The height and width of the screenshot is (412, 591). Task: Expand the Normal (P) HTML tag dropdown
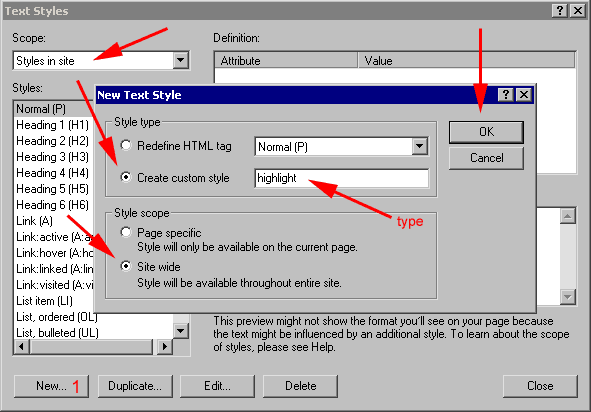tap(420, 146)
